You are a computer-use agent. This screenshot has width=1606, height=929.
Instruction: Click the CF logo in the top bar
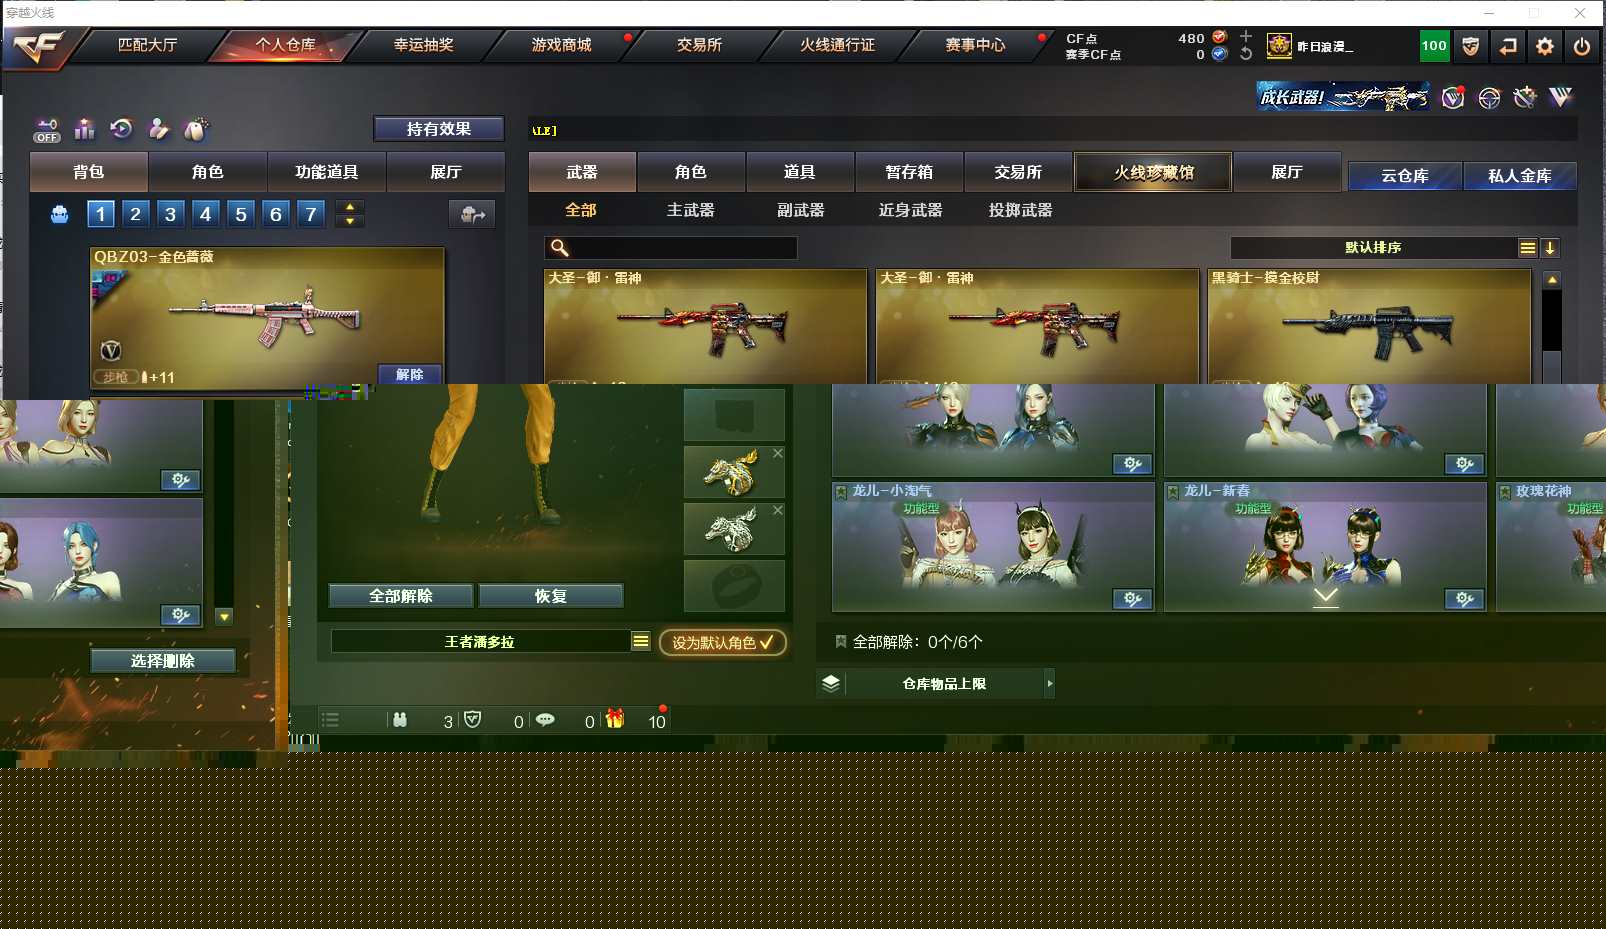[x=38, y=46]
